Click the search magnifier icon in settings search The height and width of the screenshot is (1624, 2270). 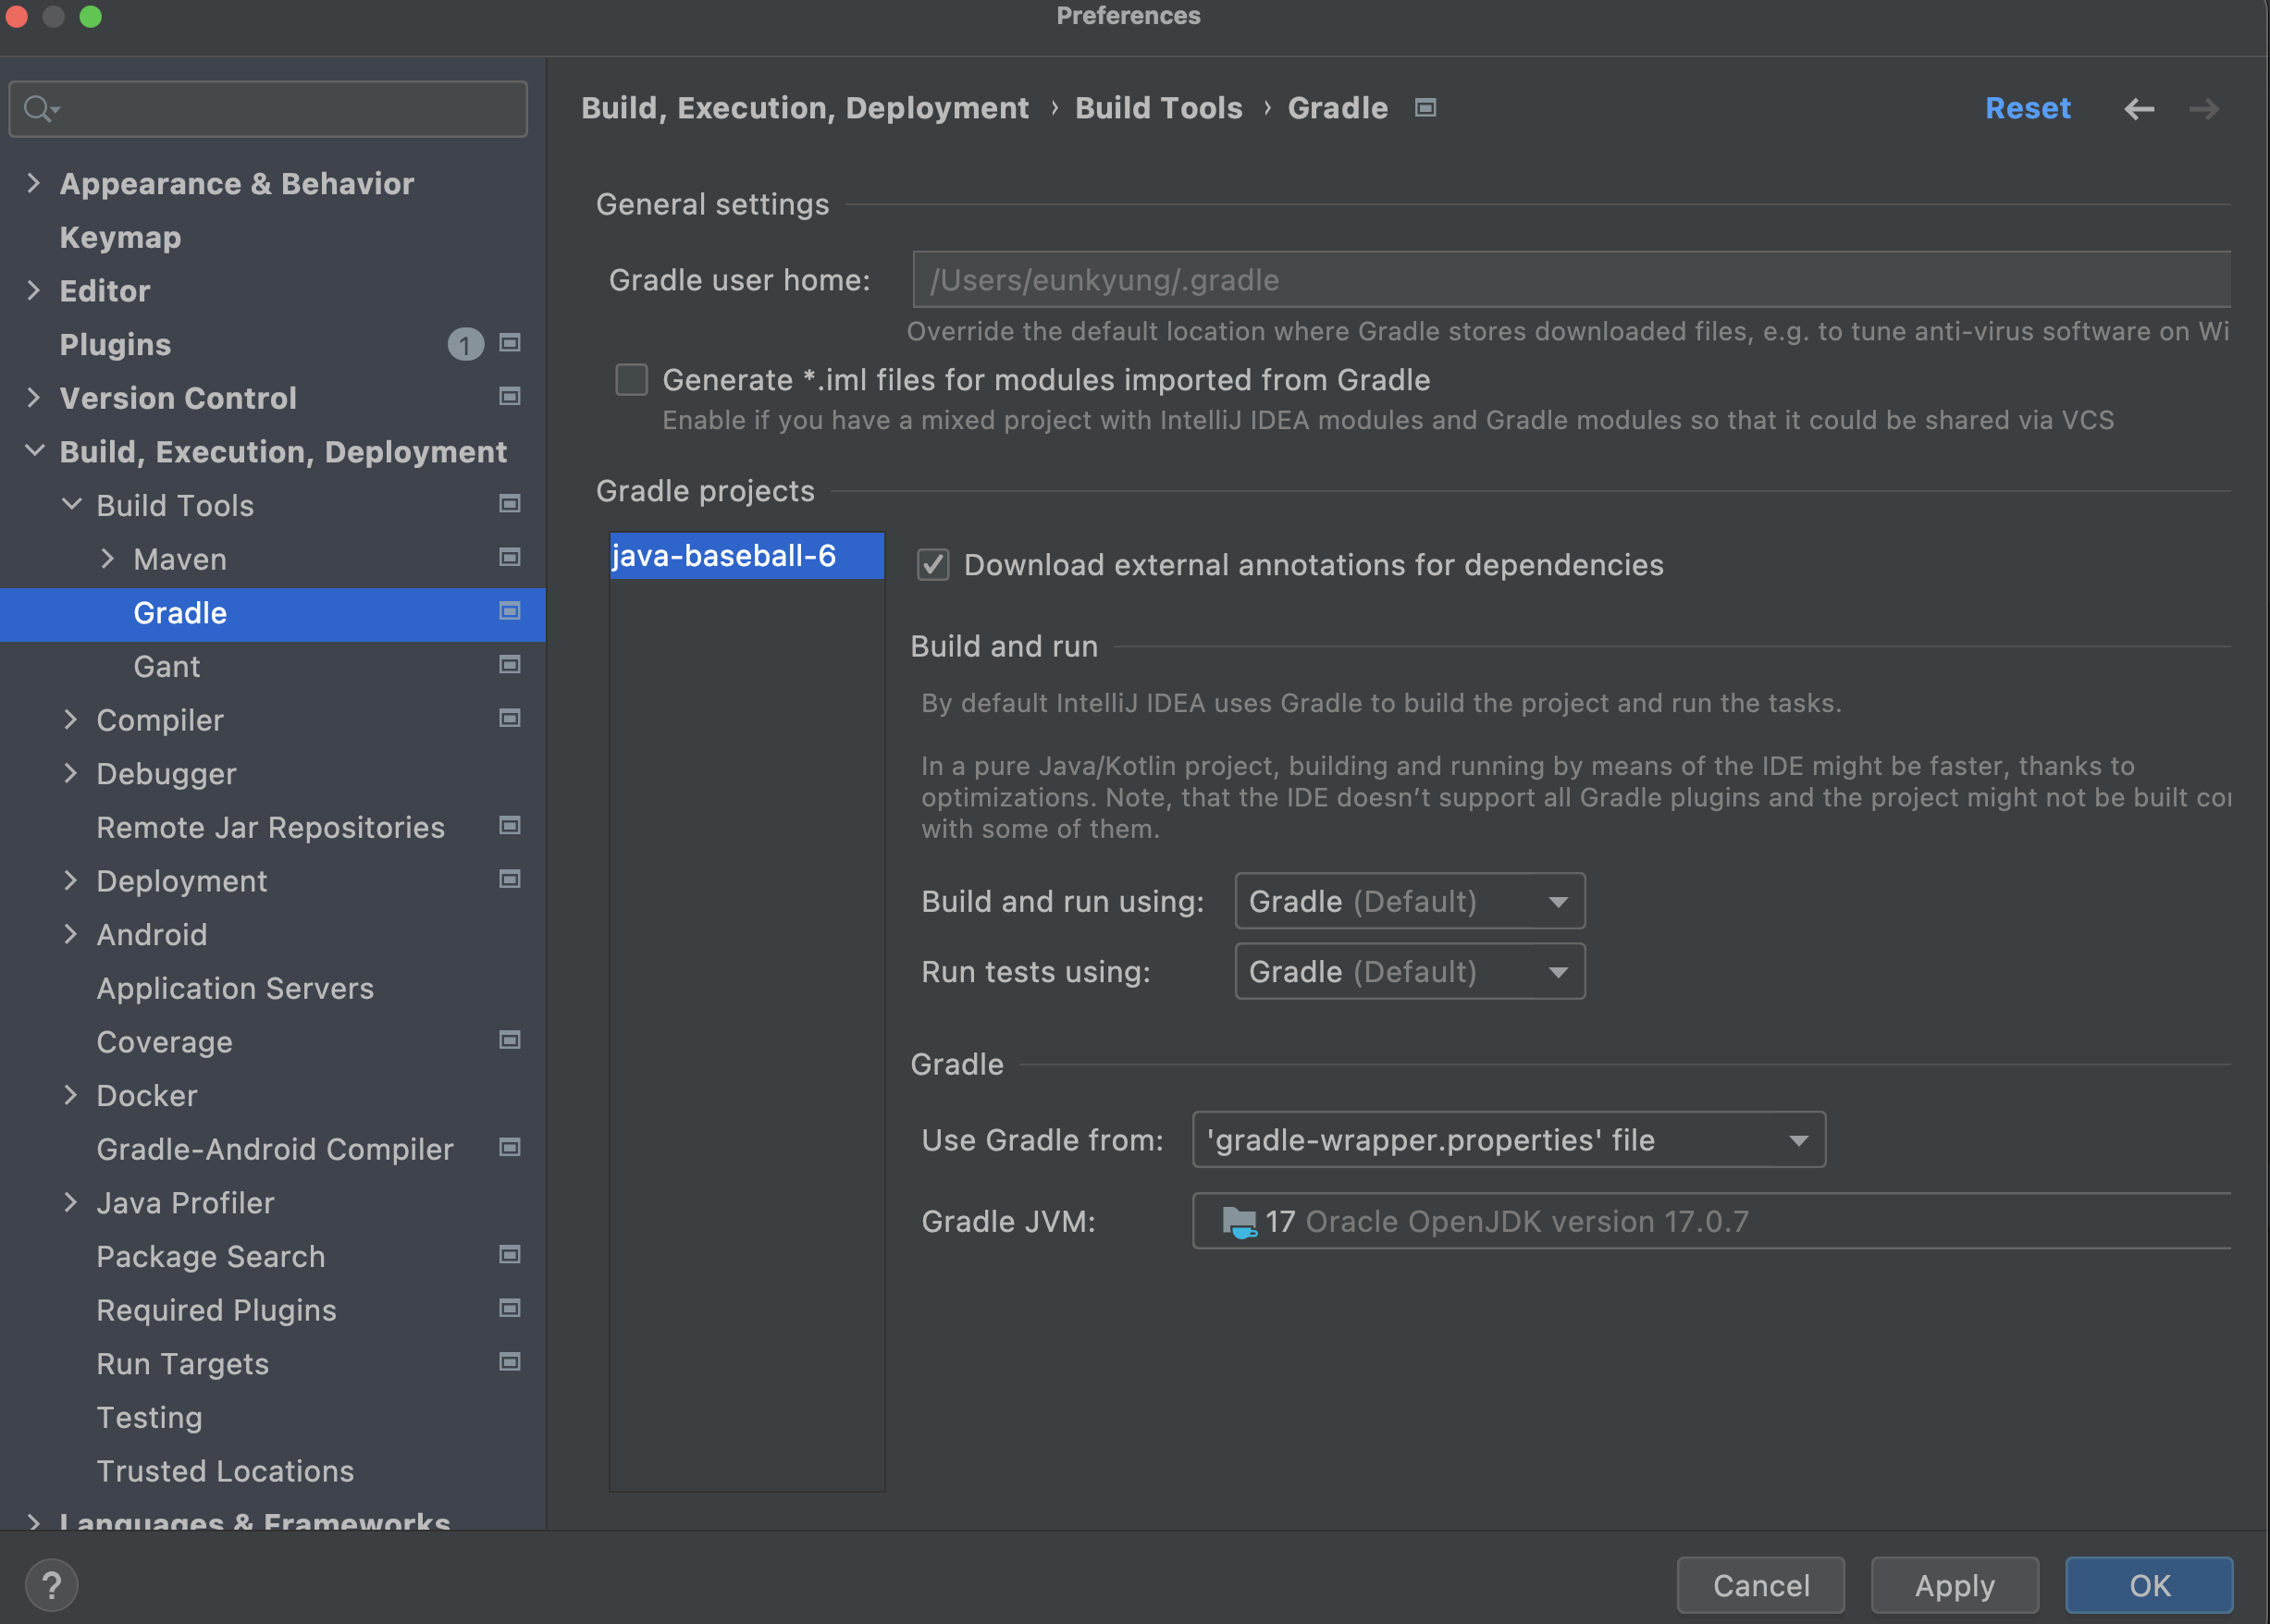click(x=38, y=108)
